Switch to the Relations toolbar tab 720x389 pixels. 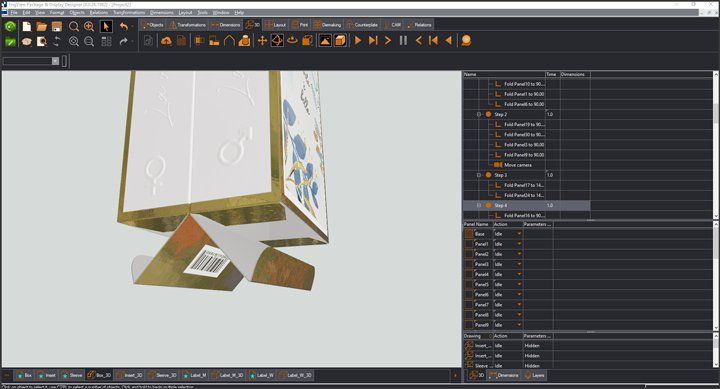420,25
